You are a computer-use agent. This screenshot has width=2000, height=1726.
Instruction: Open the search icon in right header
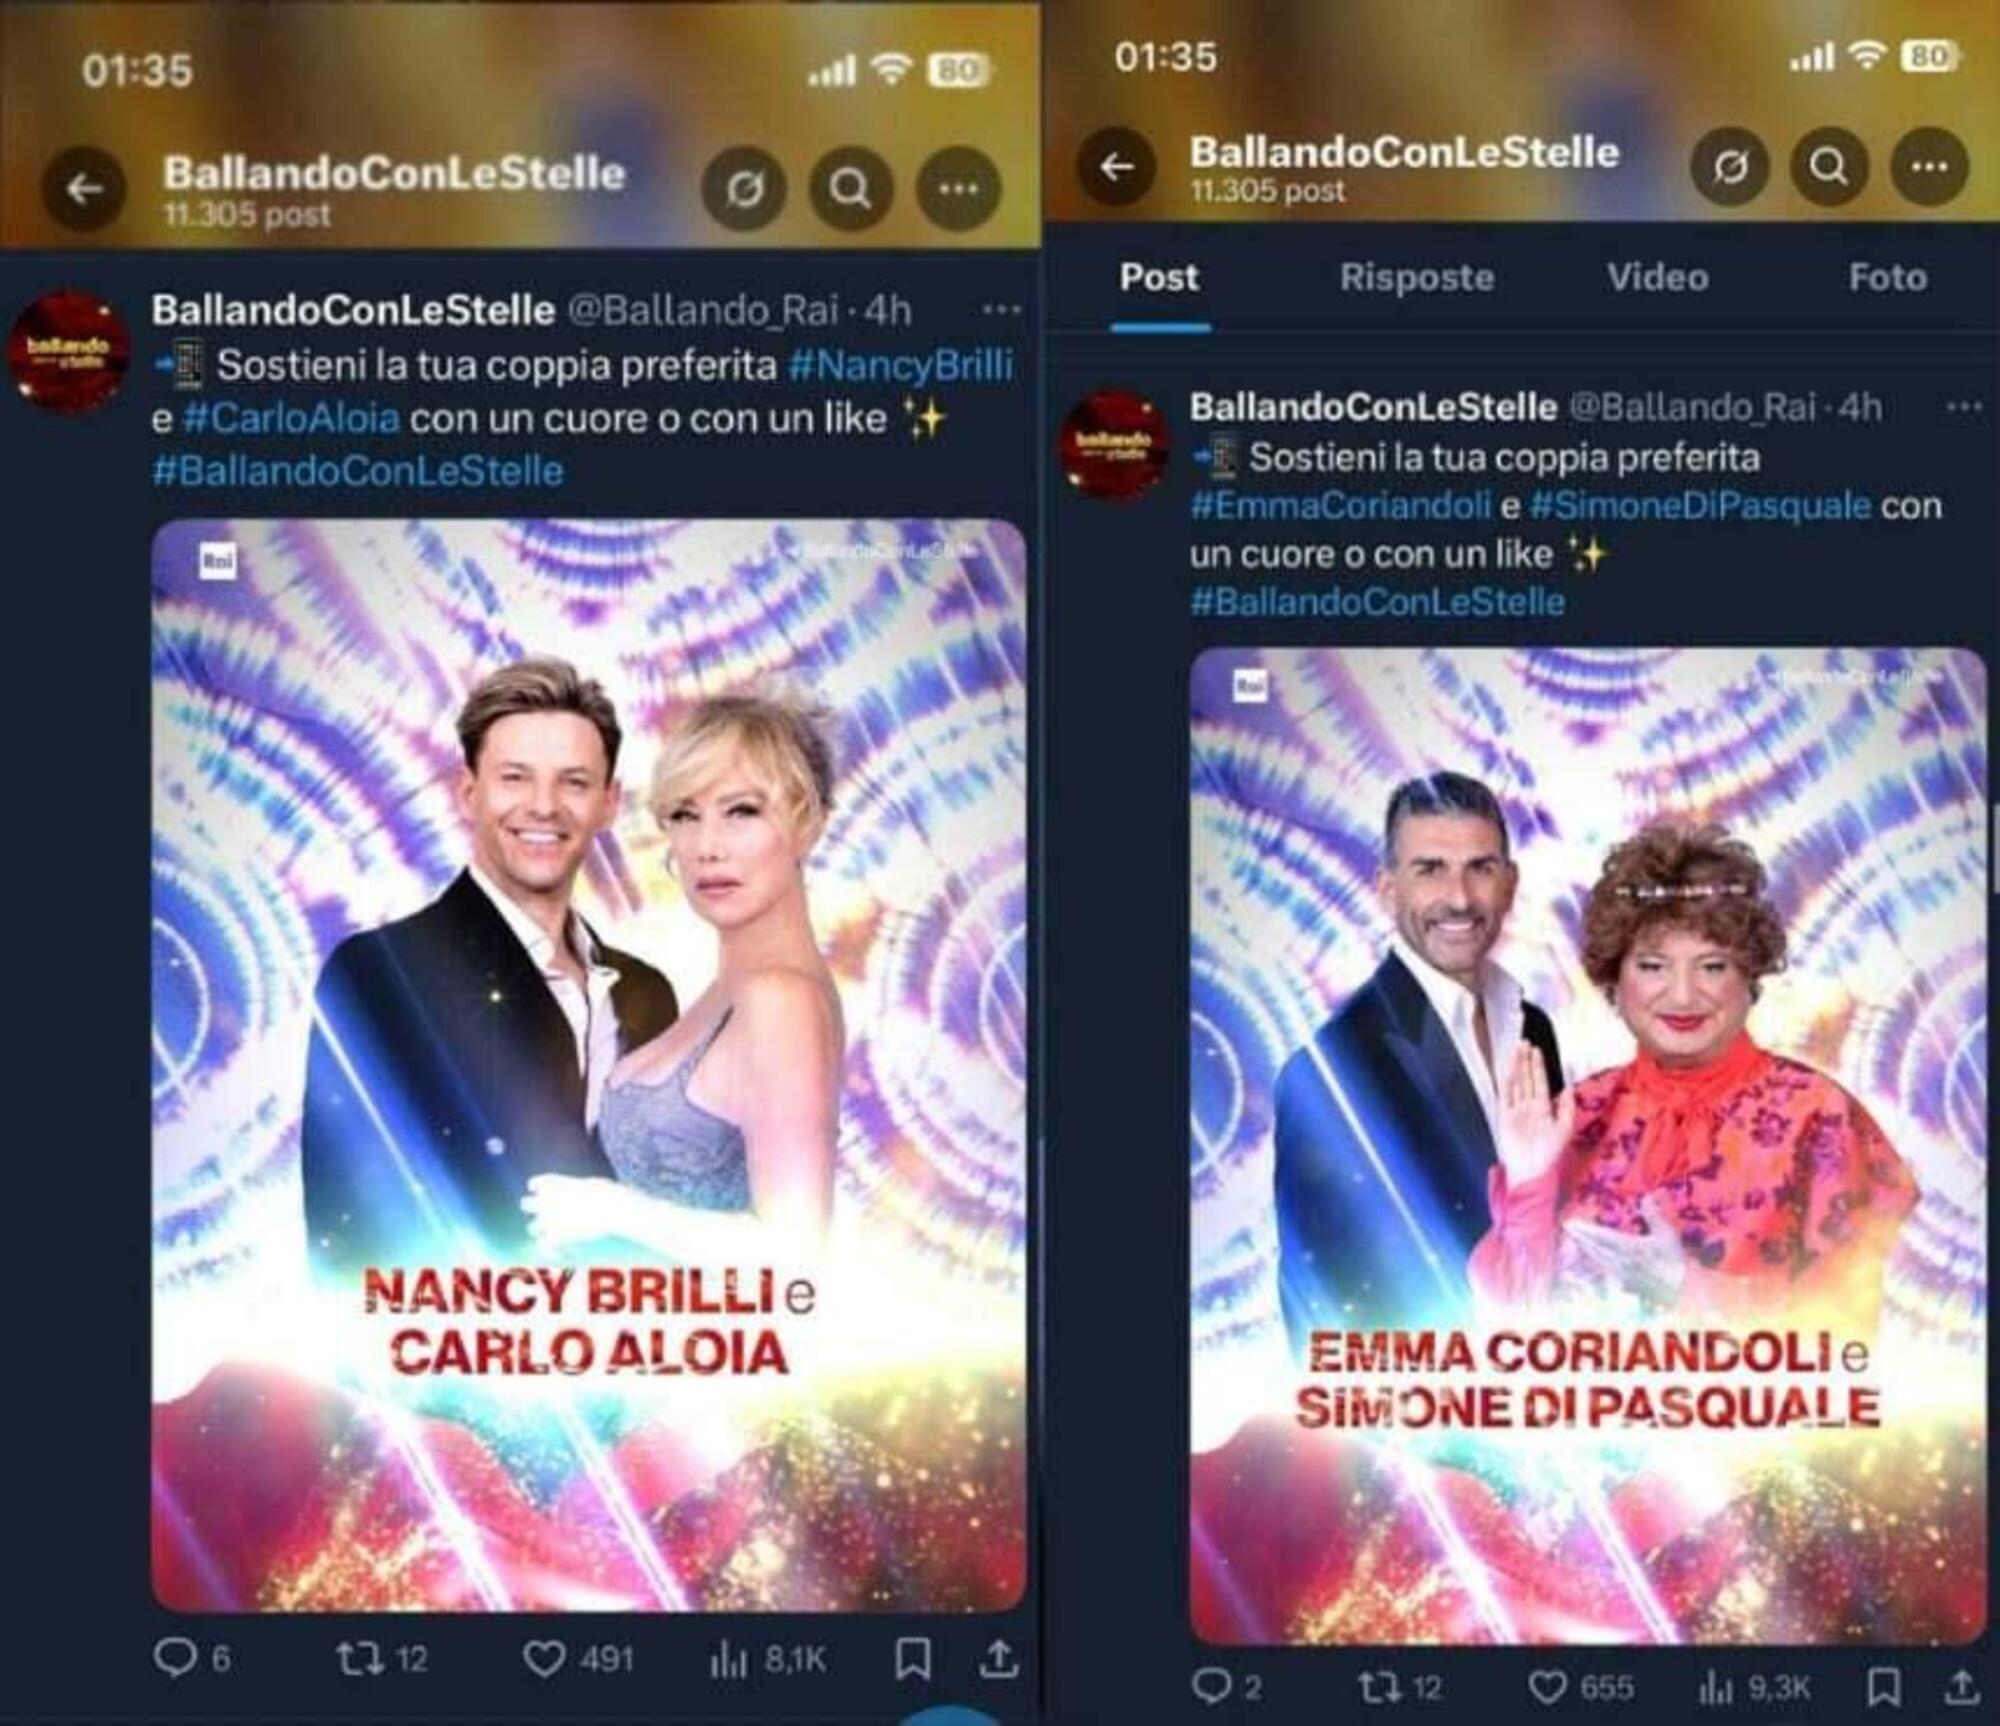[x=1829, y=167]
